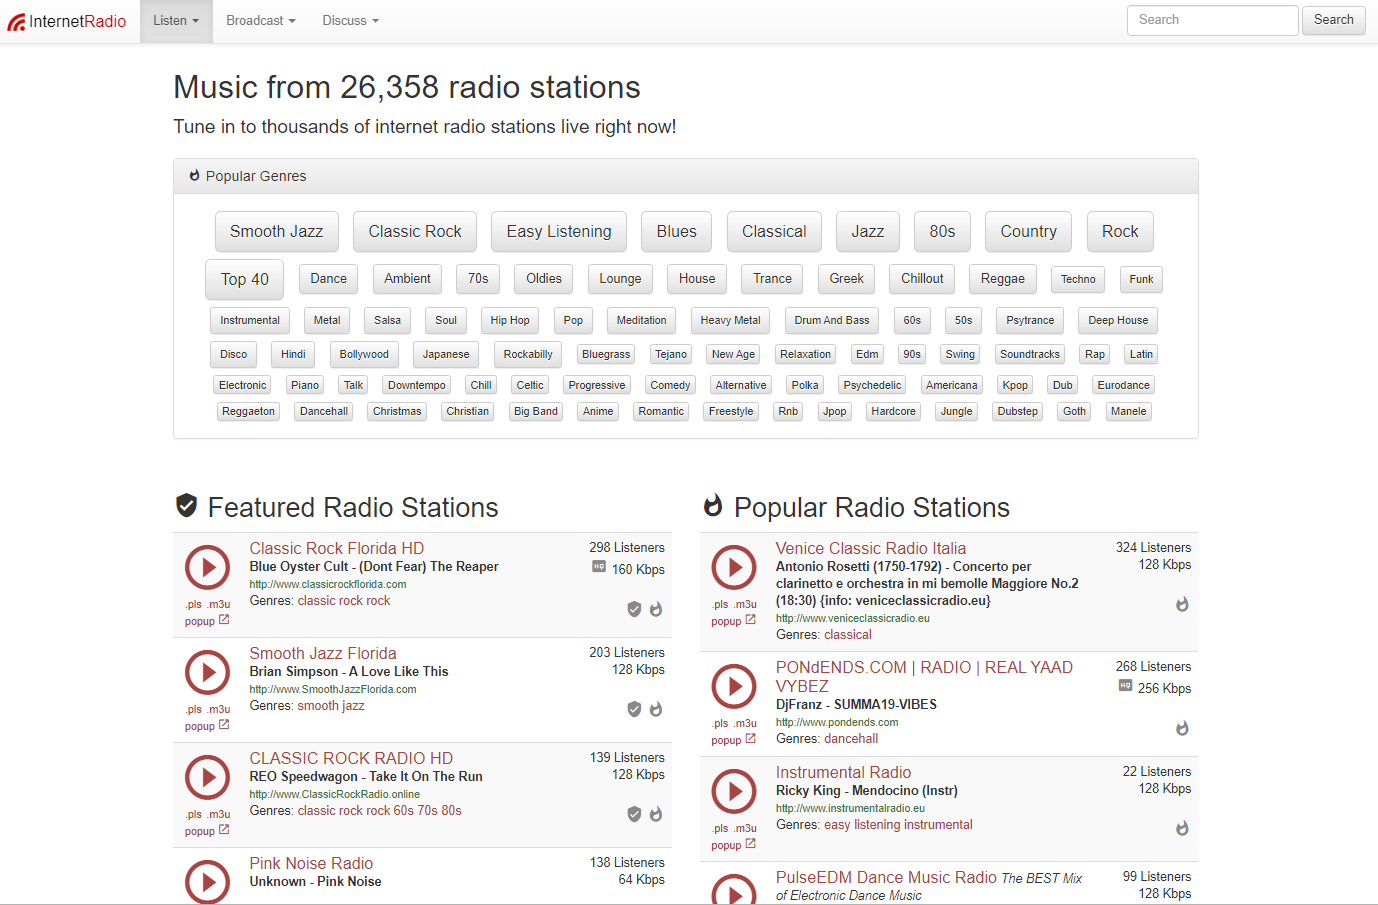Open Classic Rock Florida HD station title
The image size is (1378, 905).
(x=337, y=548)
